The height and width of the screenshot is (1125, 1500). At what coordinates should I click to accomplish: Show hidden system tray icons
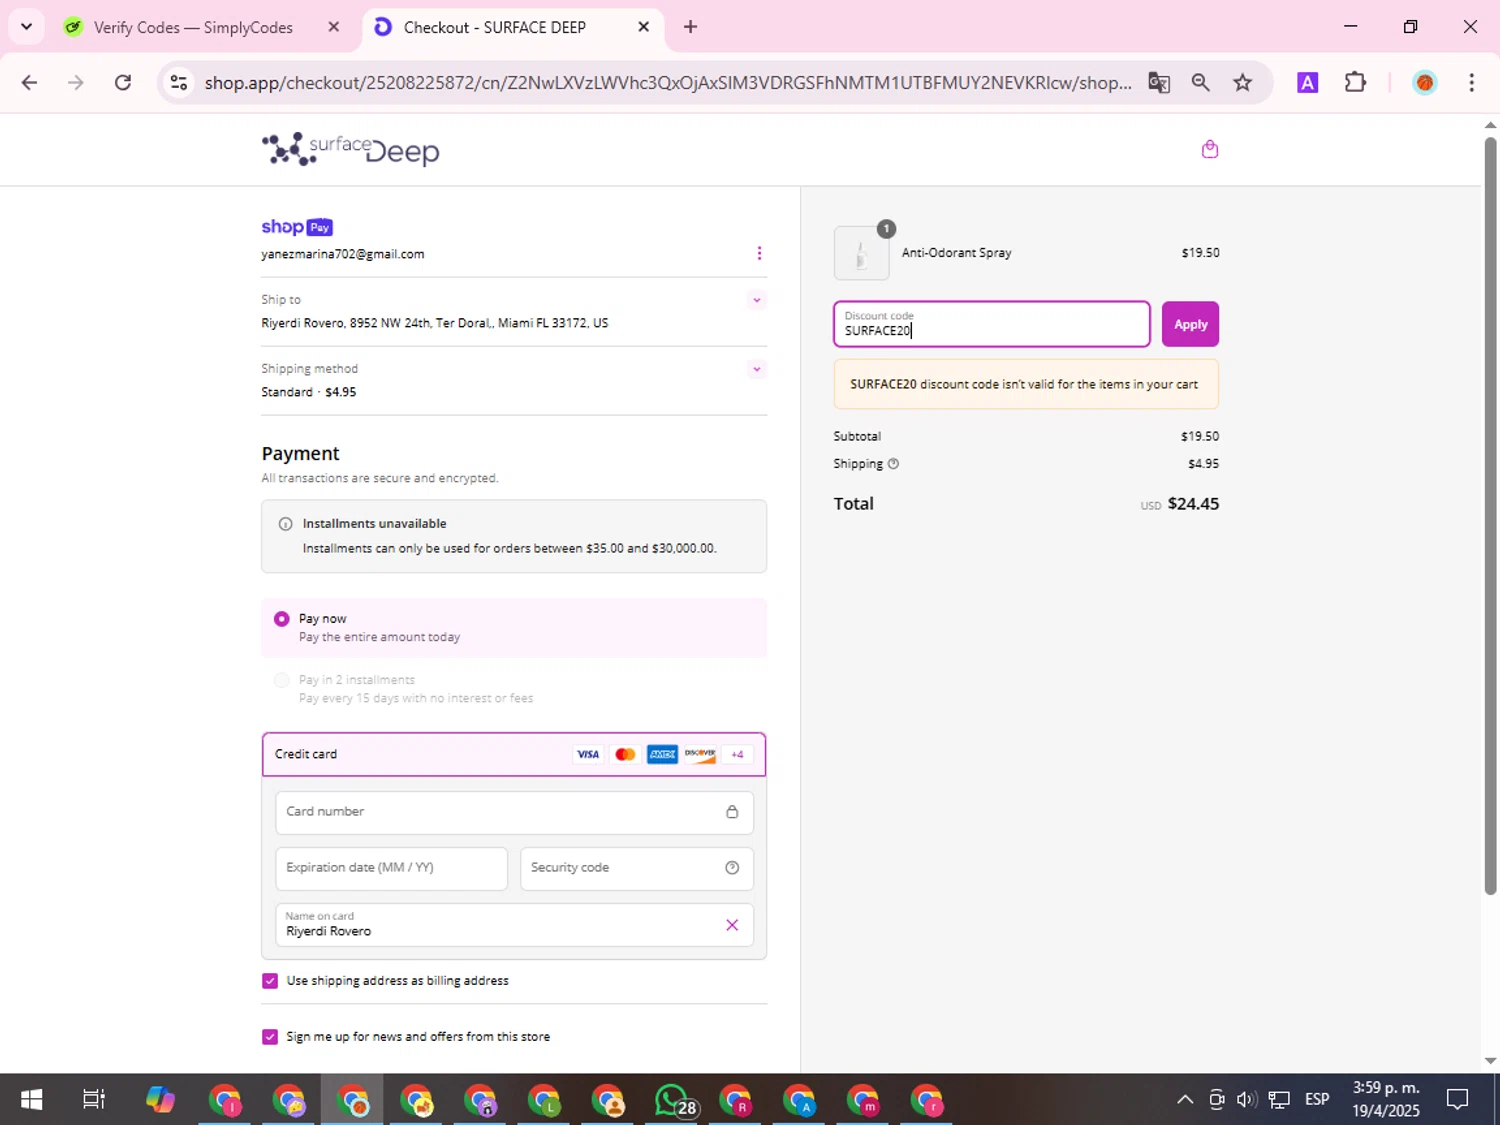point(1185,1100)
